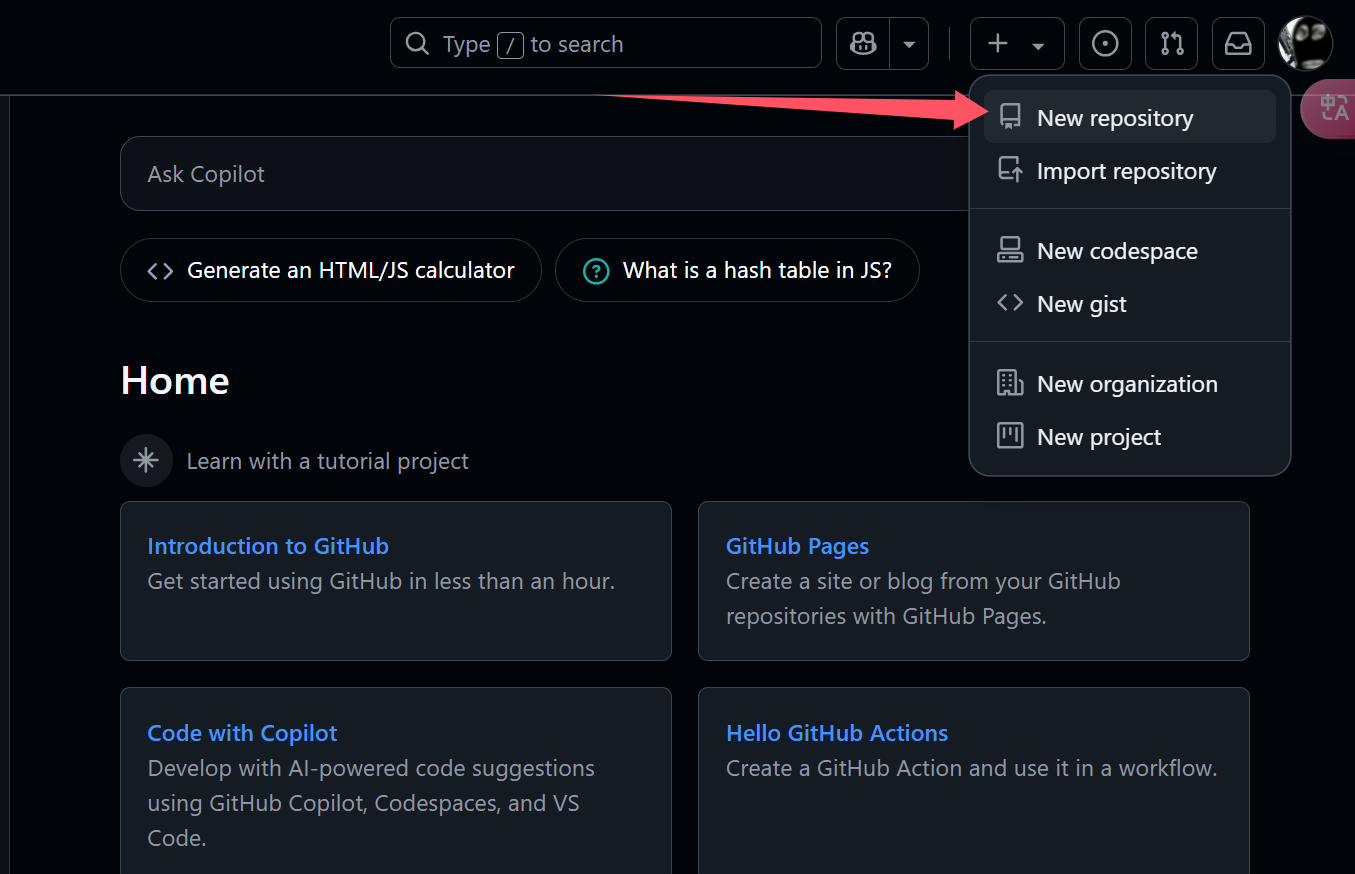
Task: Open Introduction to GitHub link
Action: [x=268, y=546]
